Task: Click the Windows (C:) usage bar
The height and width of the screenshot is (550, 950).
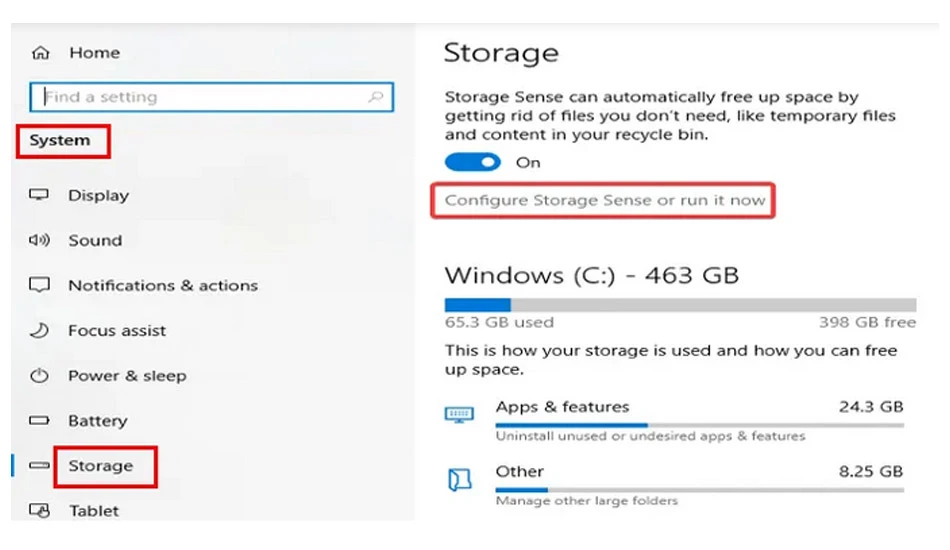Action: [680, 305]
